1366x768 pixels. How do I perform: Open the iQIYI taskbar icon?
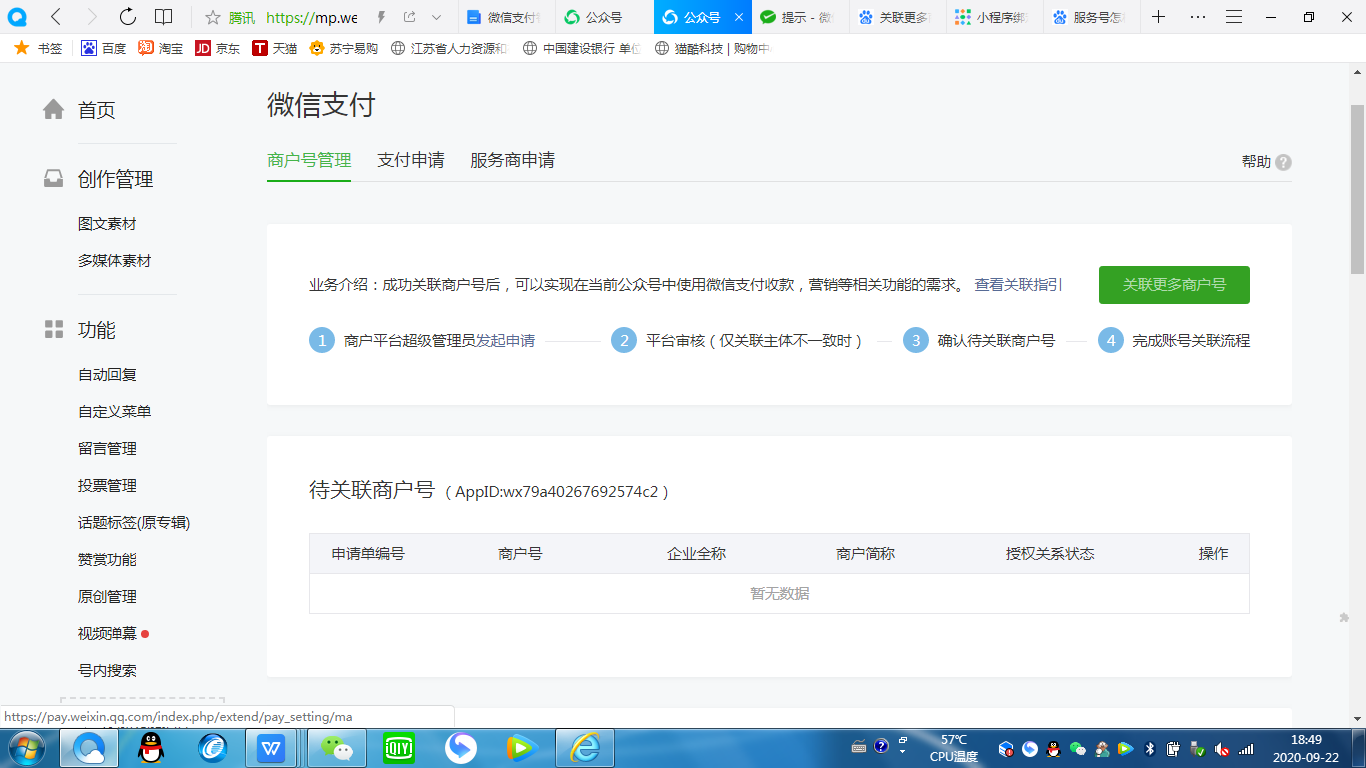click(399, 748)
